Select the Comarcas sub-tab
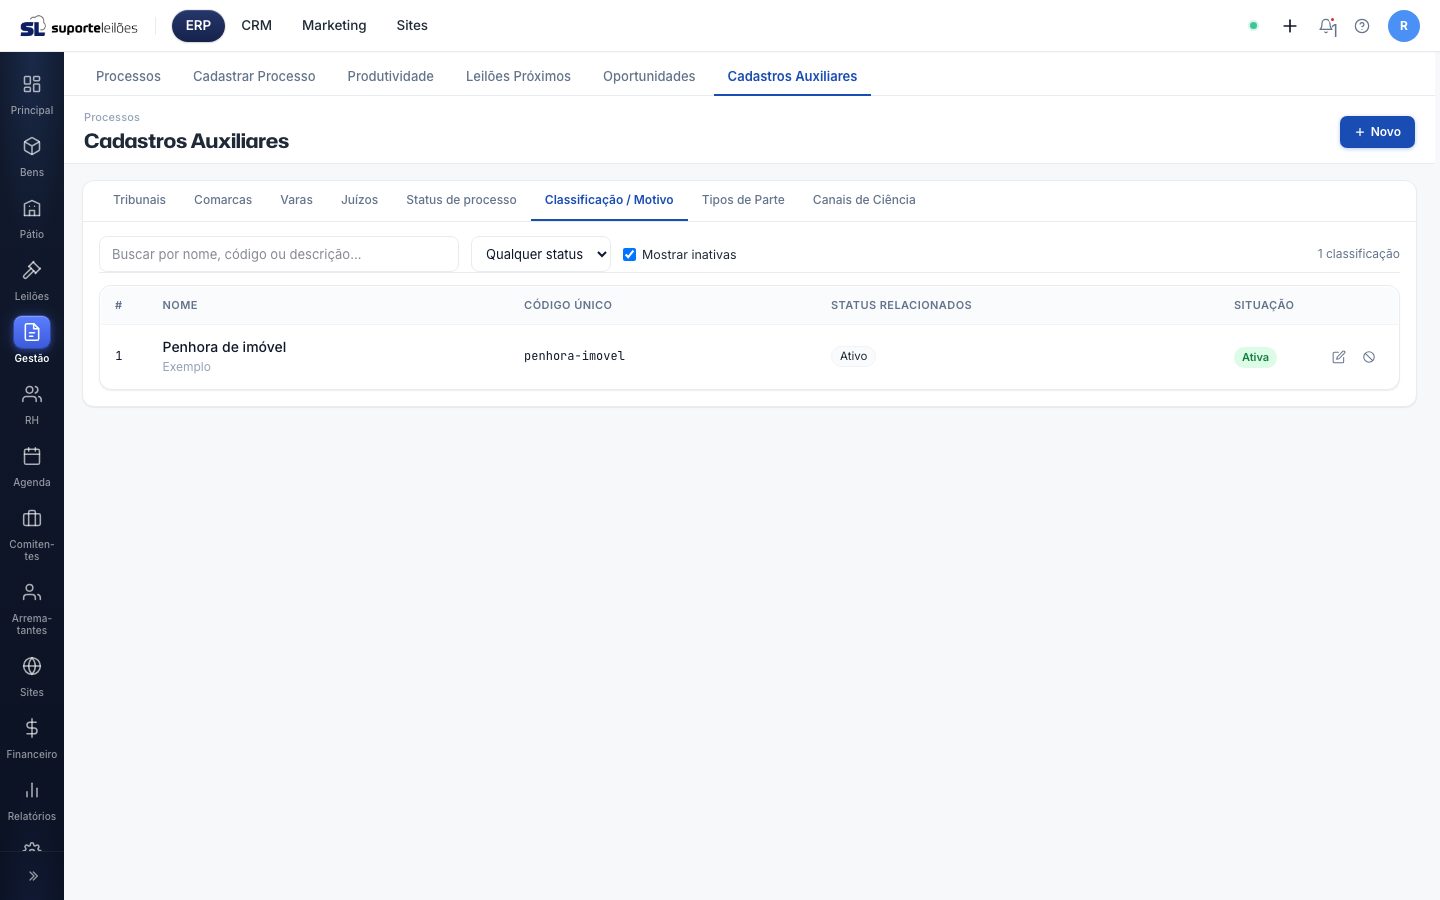This screenshot has width=1440, height=900. (x=223, y=200)
